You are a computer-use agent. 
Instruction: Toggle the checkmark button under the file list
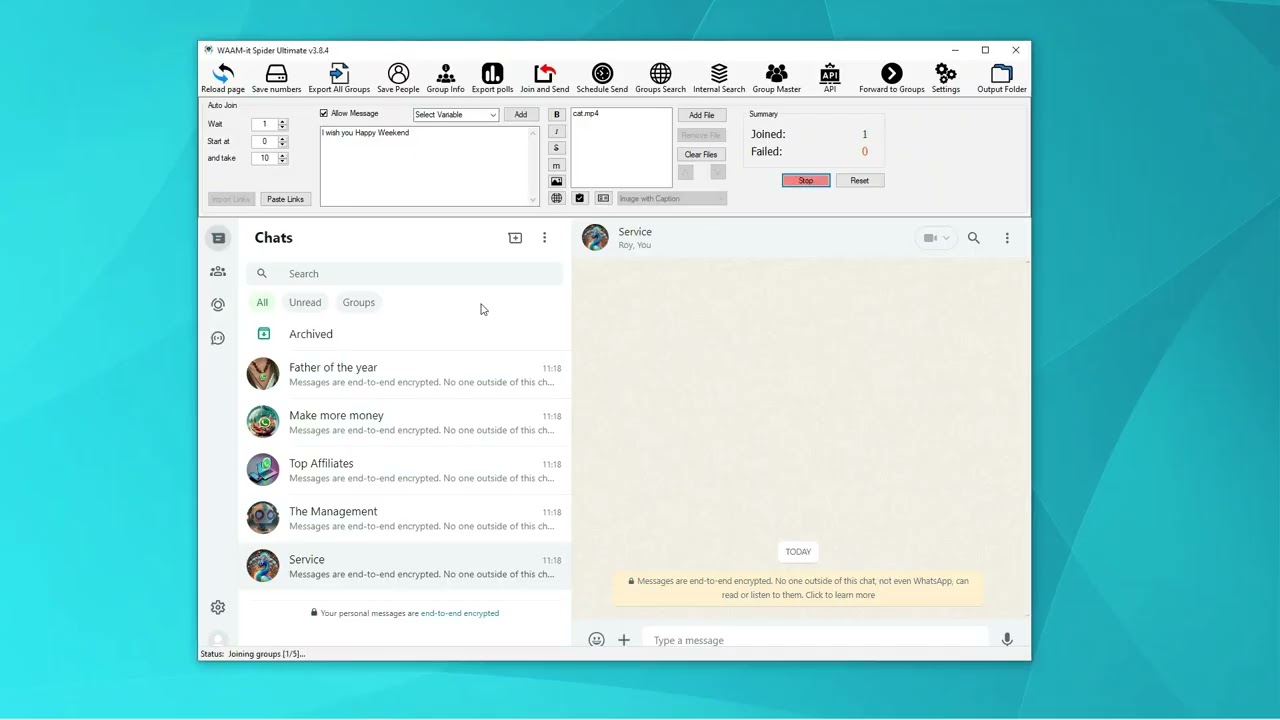click(580, 198)
